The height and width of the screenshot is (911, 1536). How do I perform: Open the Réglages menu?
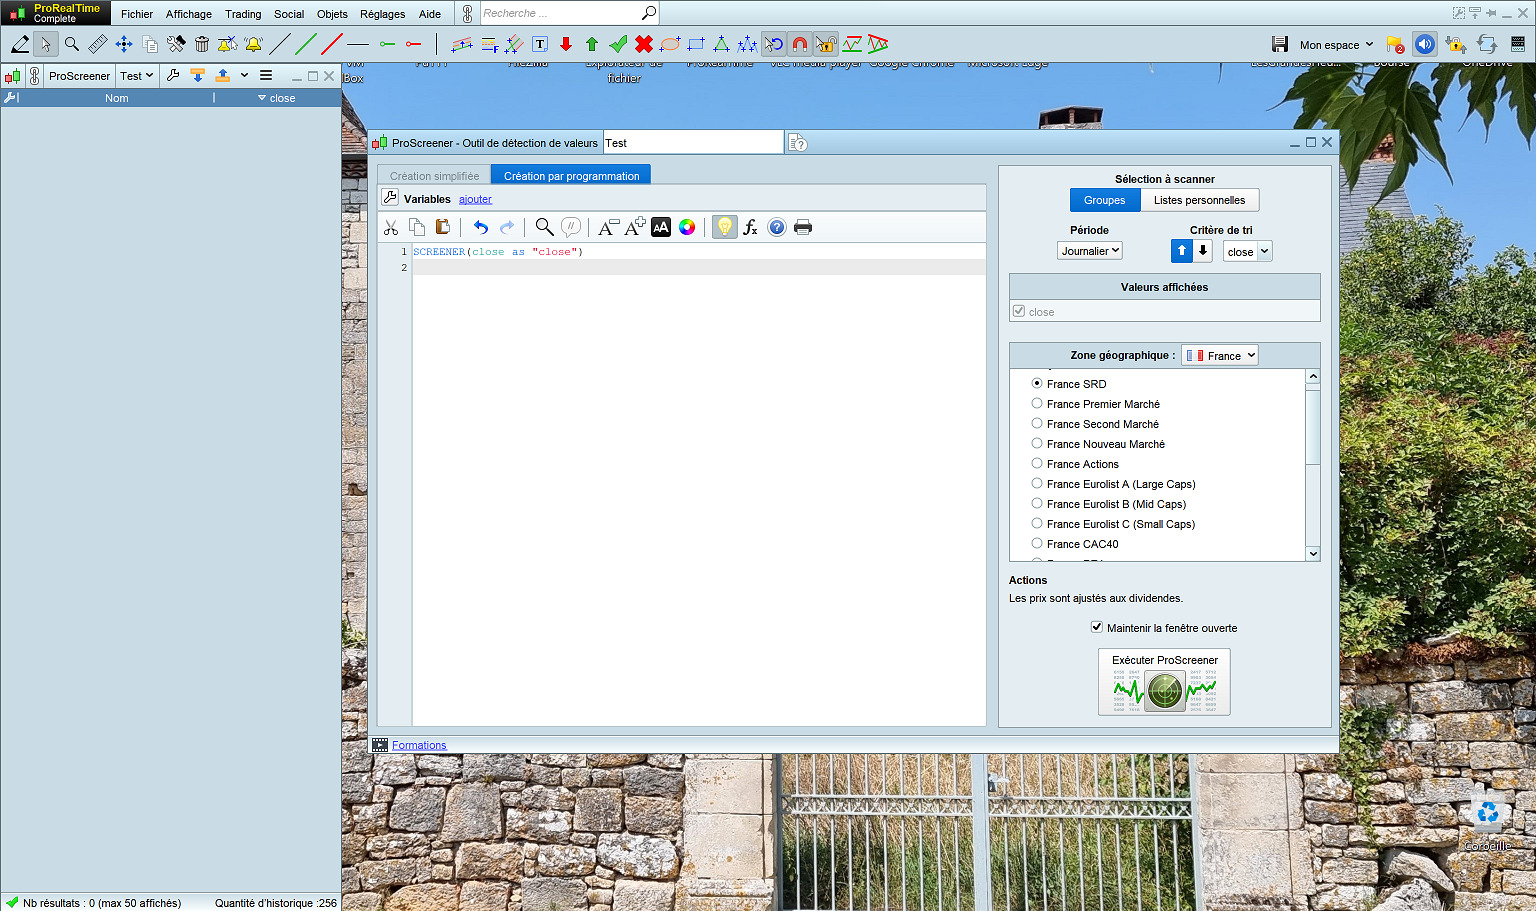click(383, 14)
